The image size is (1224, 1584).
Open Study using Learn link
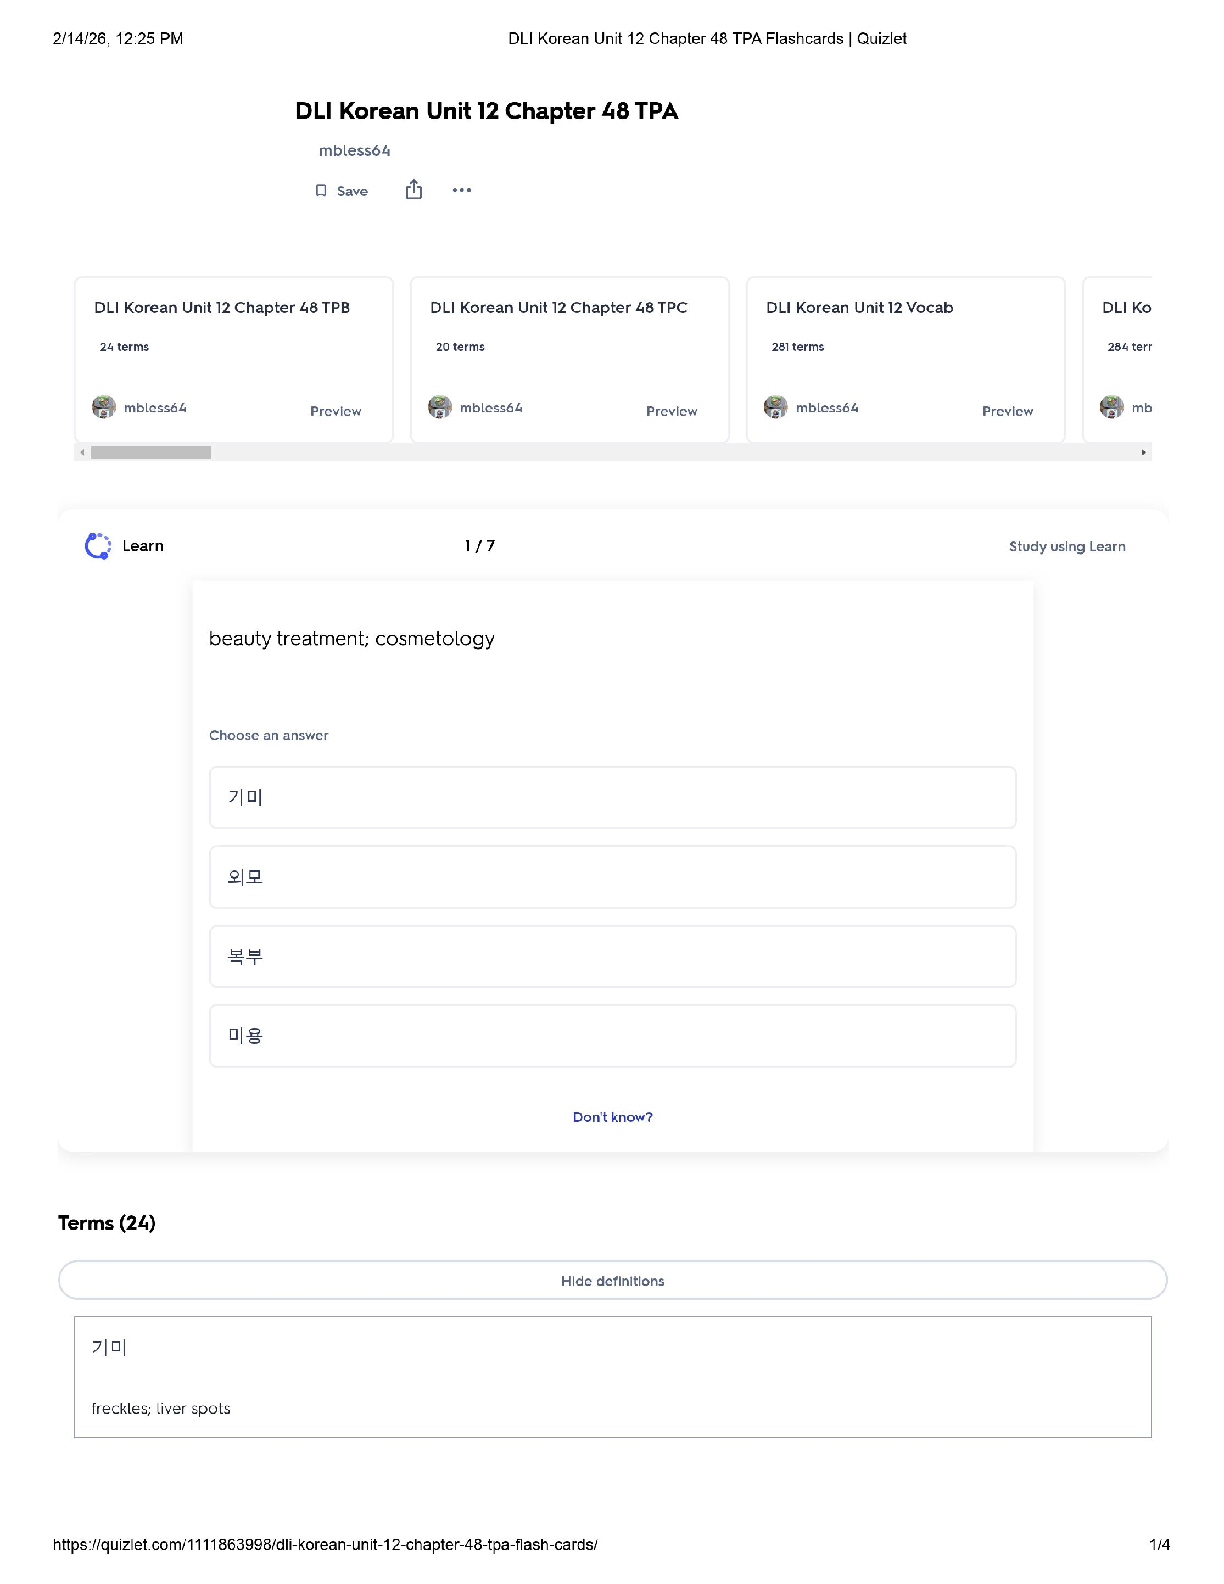coord(1066,546)
